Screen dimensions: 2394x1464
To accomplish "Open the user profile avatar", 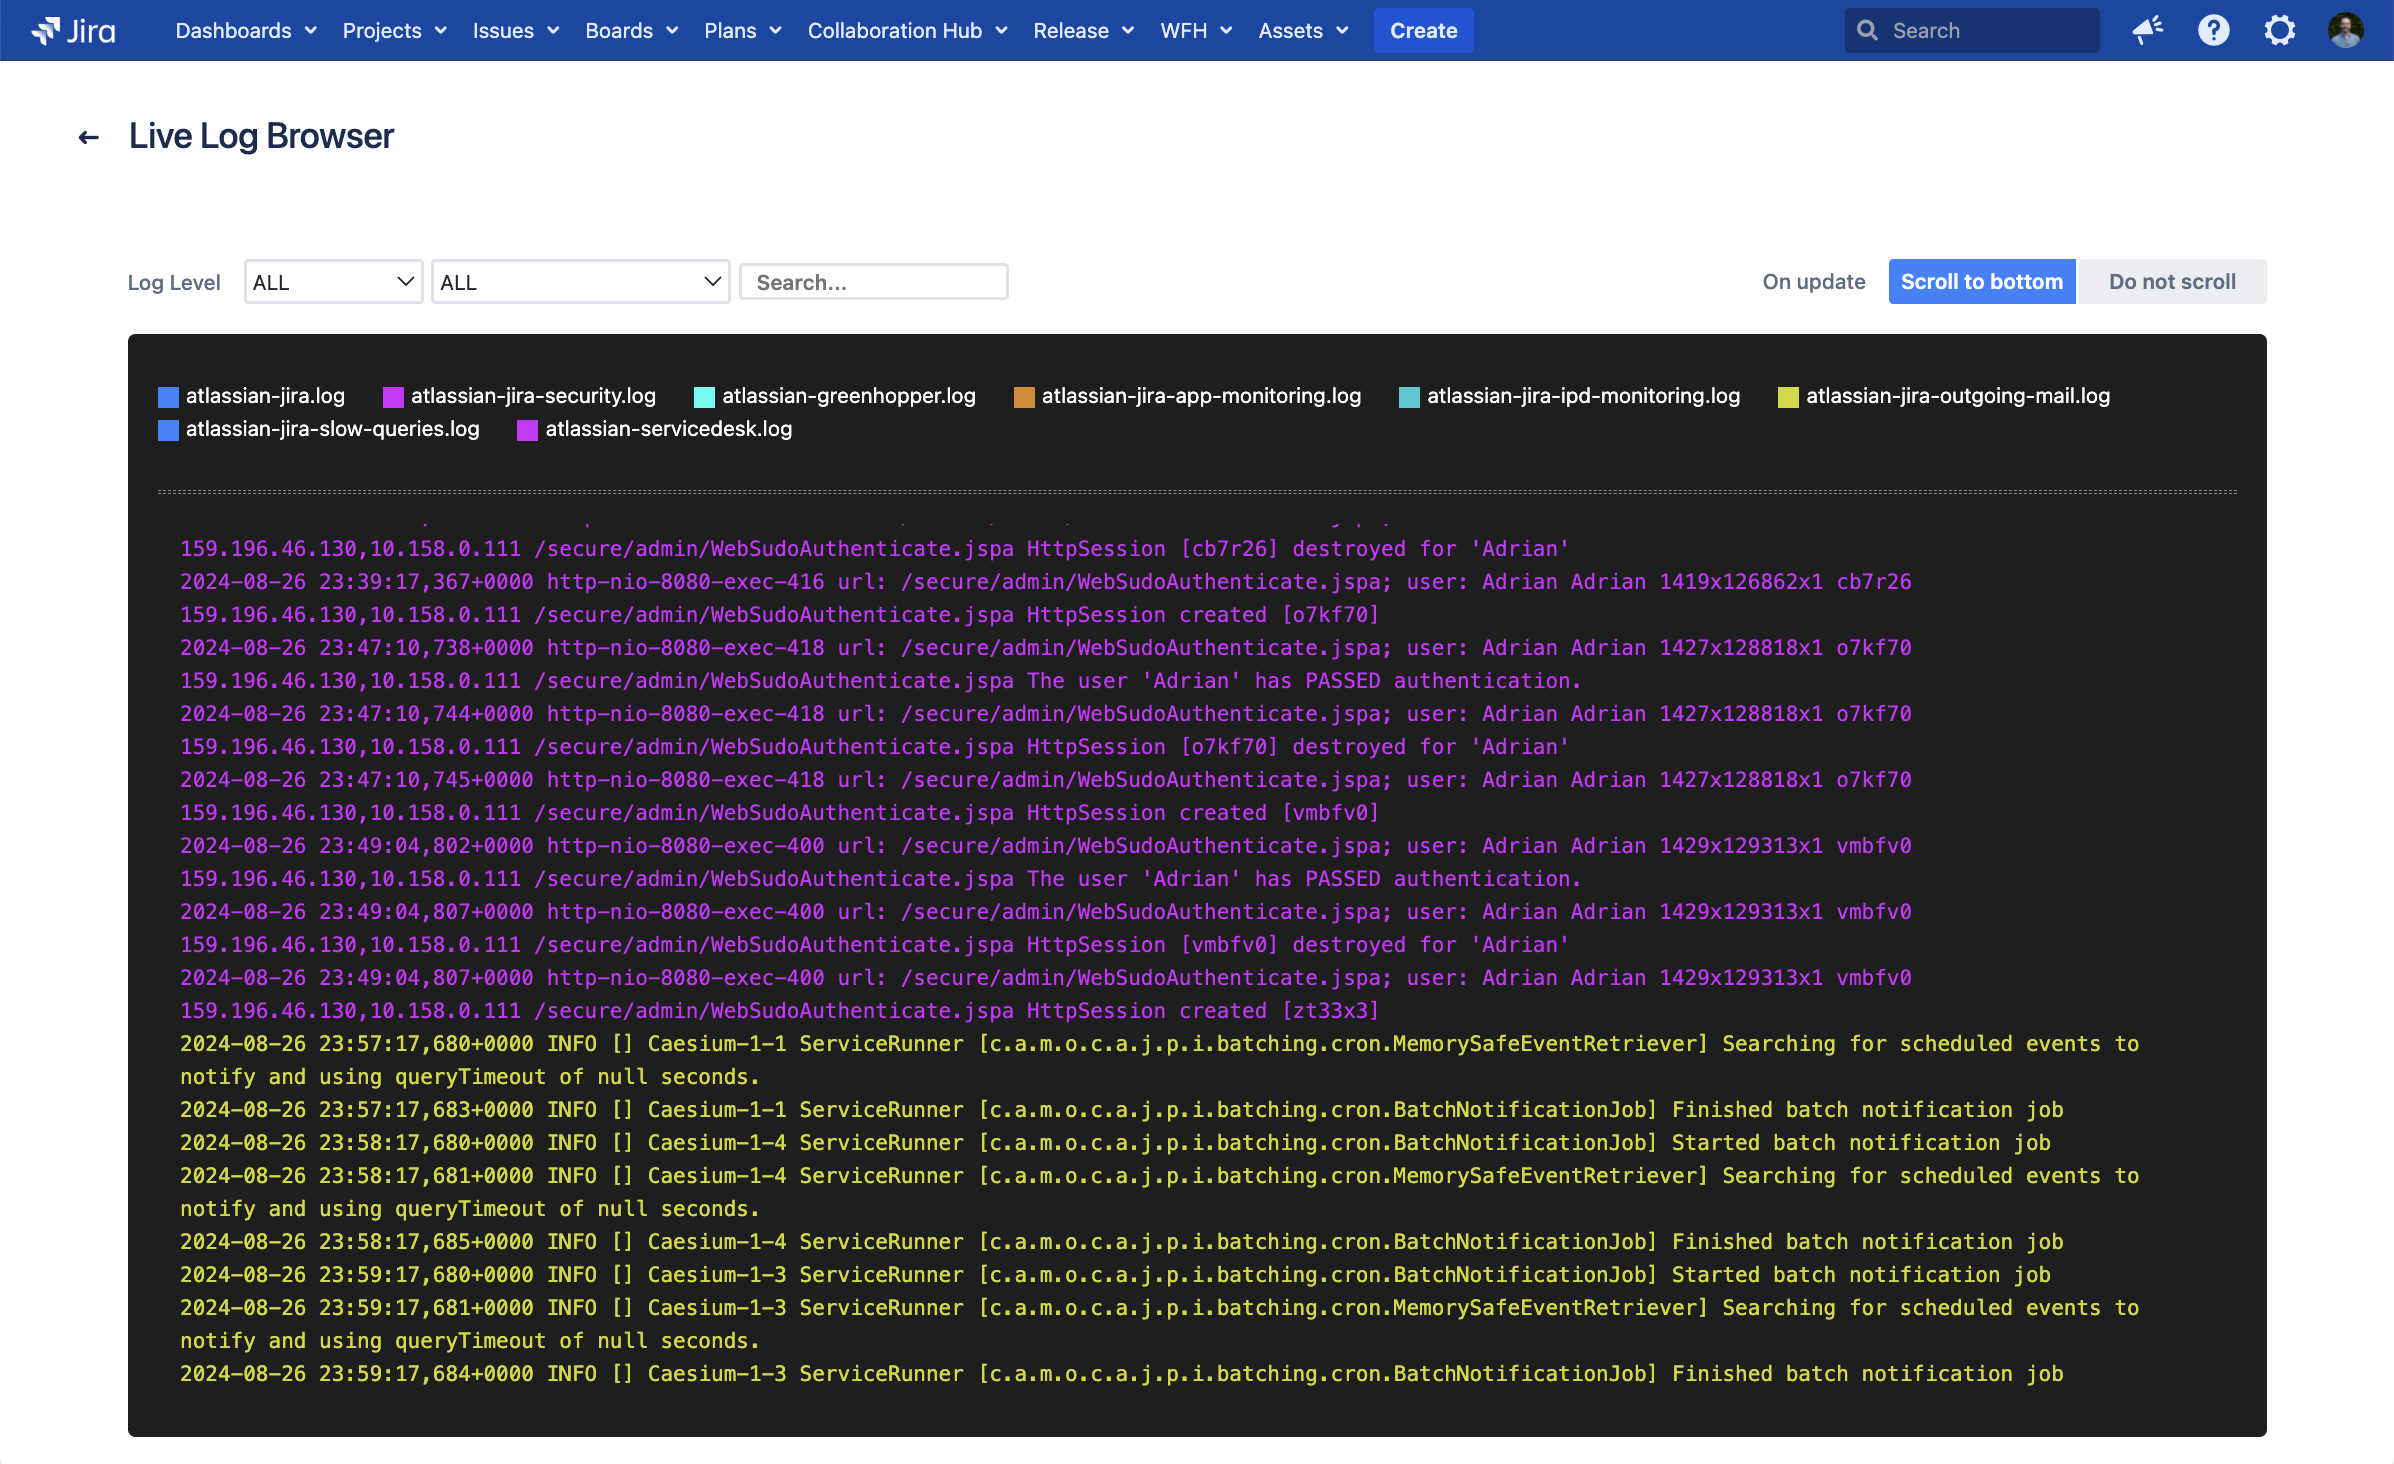I will [x=2345, y=30].
